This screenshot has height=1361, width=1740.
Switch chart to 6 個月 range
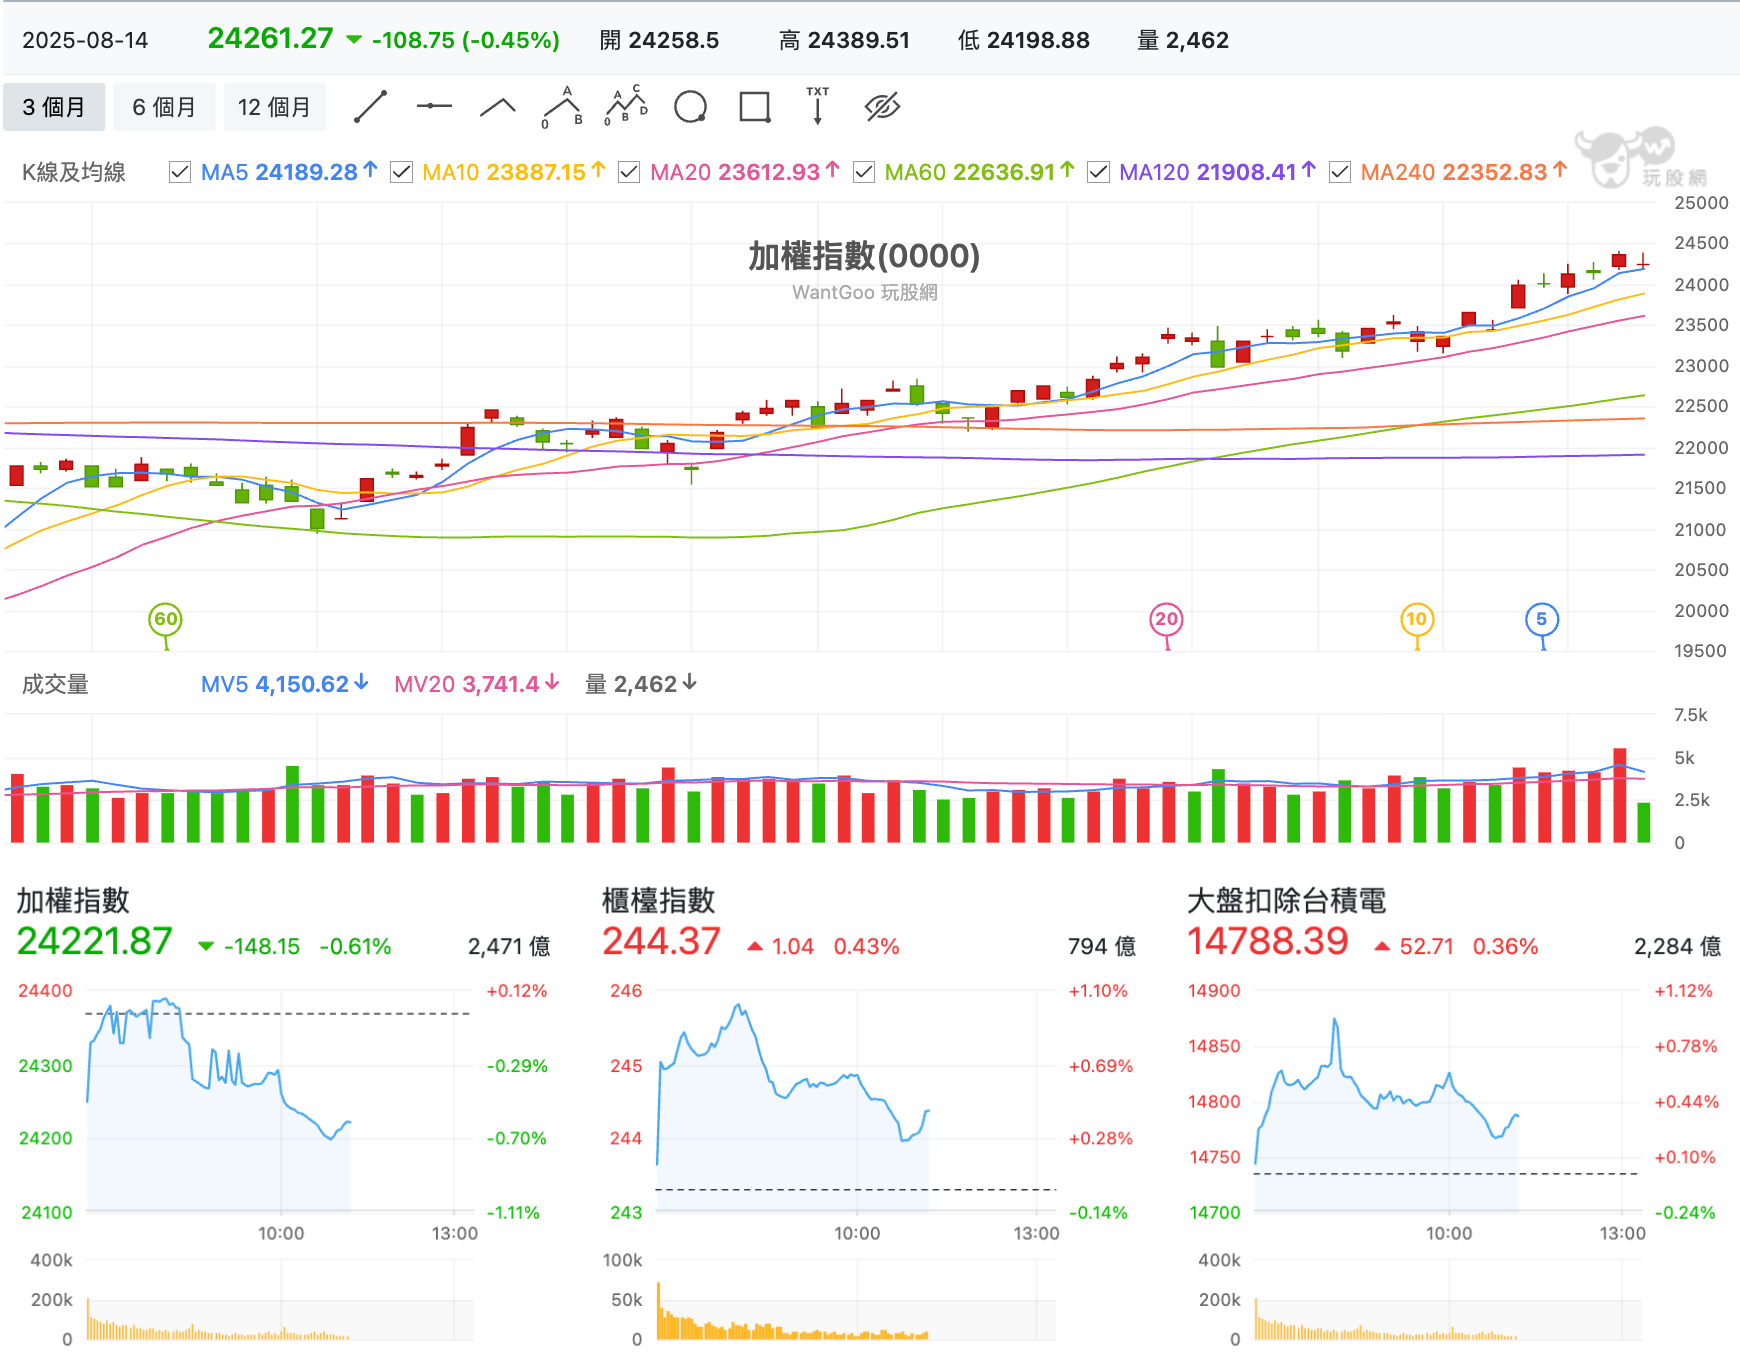164,107
